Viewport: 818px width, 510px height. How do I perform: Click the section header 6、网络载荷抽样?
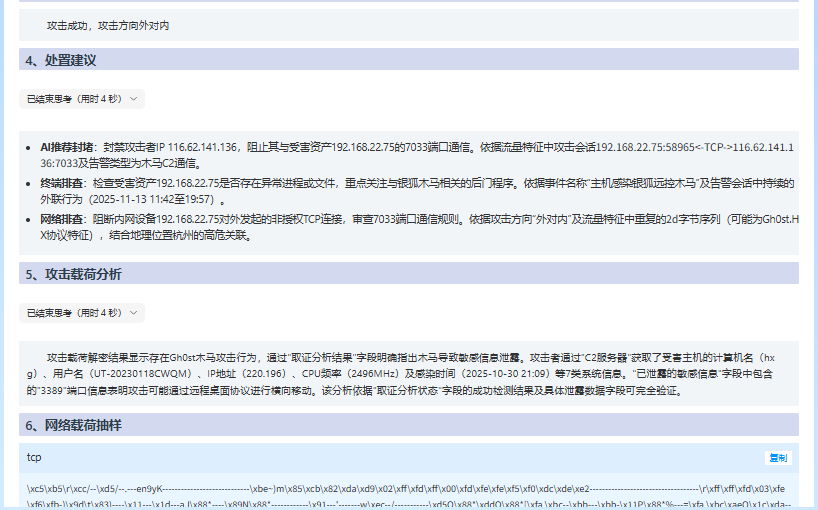[74, 425]
